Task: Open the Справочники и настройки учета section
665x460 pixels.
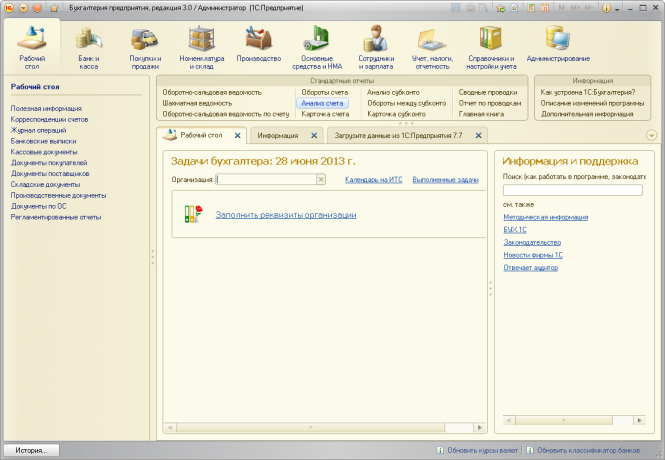Action: point(491,47)
